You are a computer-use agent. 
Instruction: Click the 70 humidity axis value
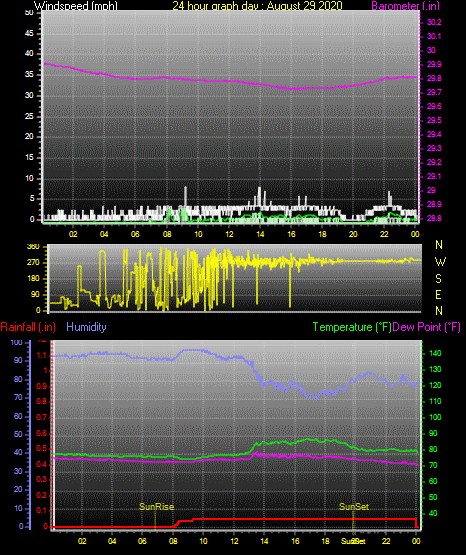click(x=18, y=397)
